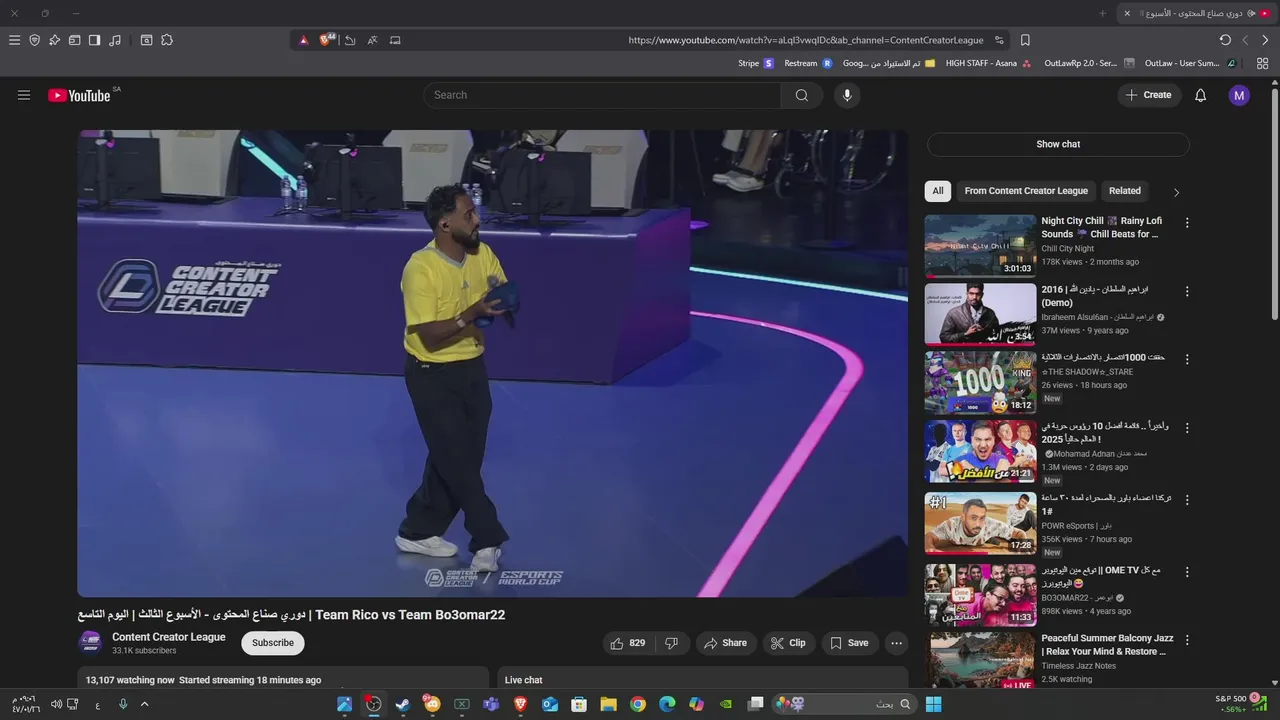Open Night City Chill thumbnail
This screenshot has height=720, width=1280.
click(x=980, y=245)
